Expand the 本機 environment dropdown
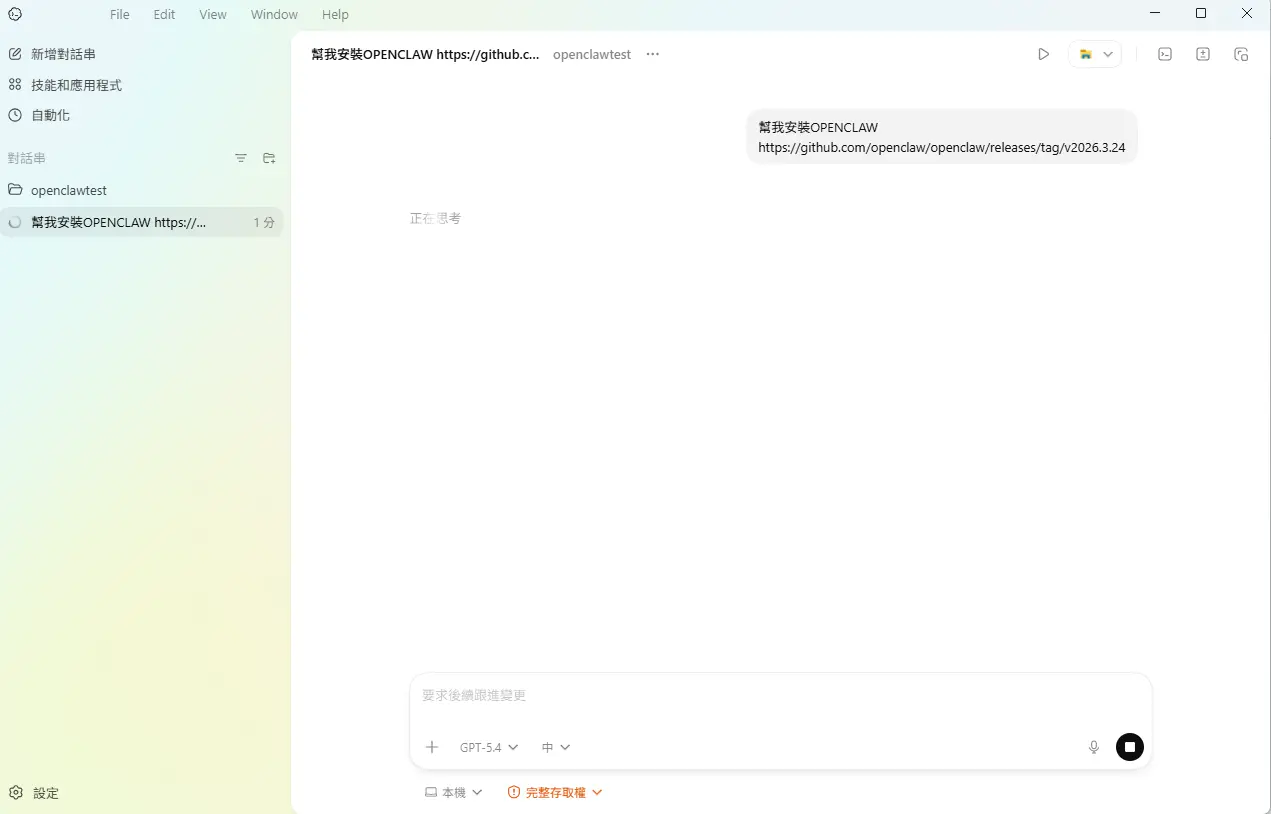 tap(454, 792)
